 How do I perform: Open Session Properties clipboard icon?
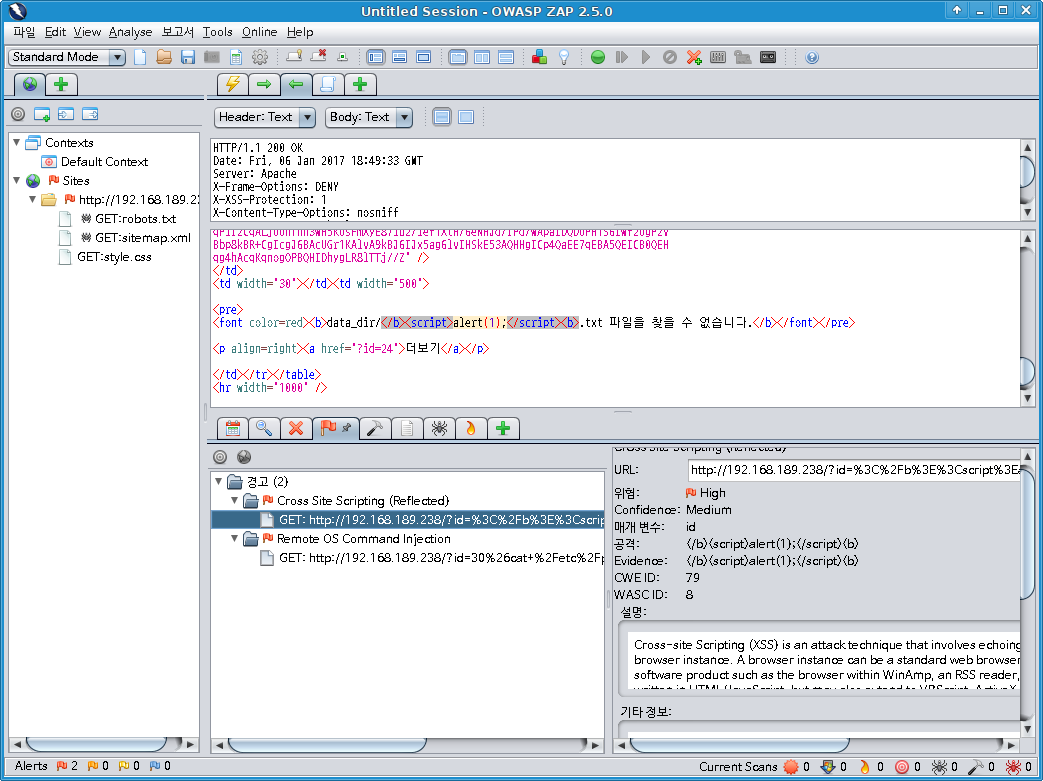tap(236, 57)
